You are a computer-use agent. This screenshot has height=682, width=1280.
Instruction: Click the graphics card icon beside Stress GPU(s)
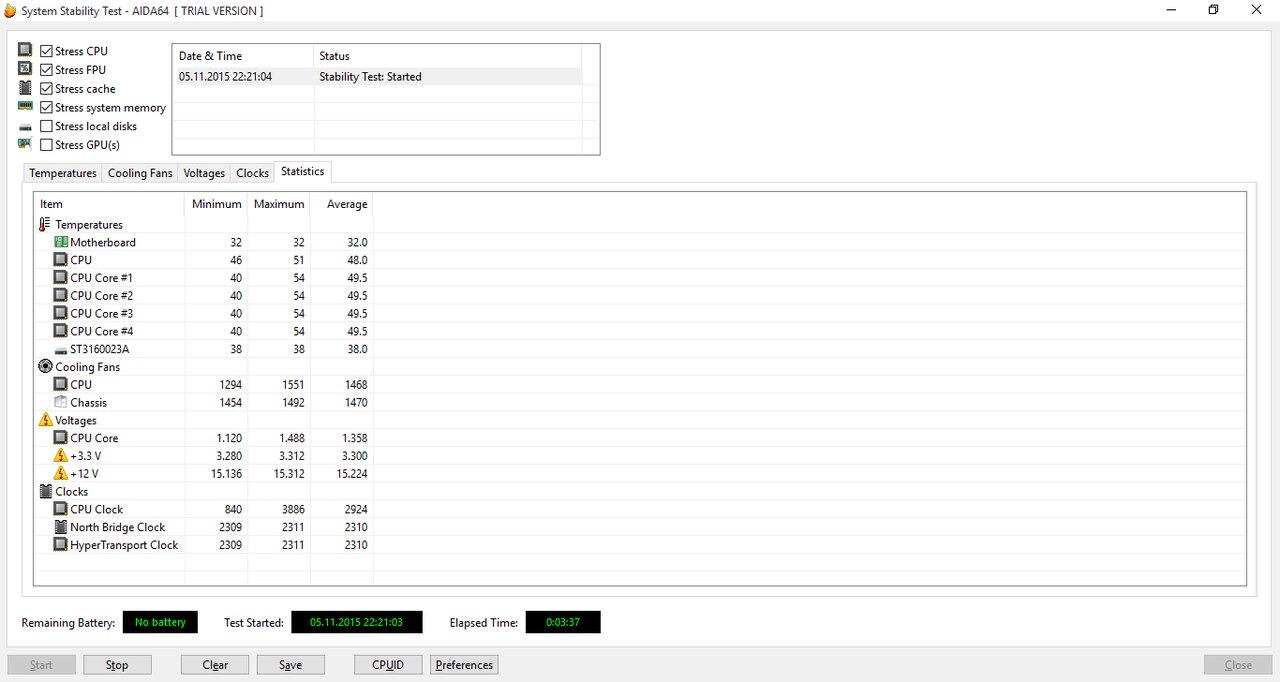[x=25, y=144]
